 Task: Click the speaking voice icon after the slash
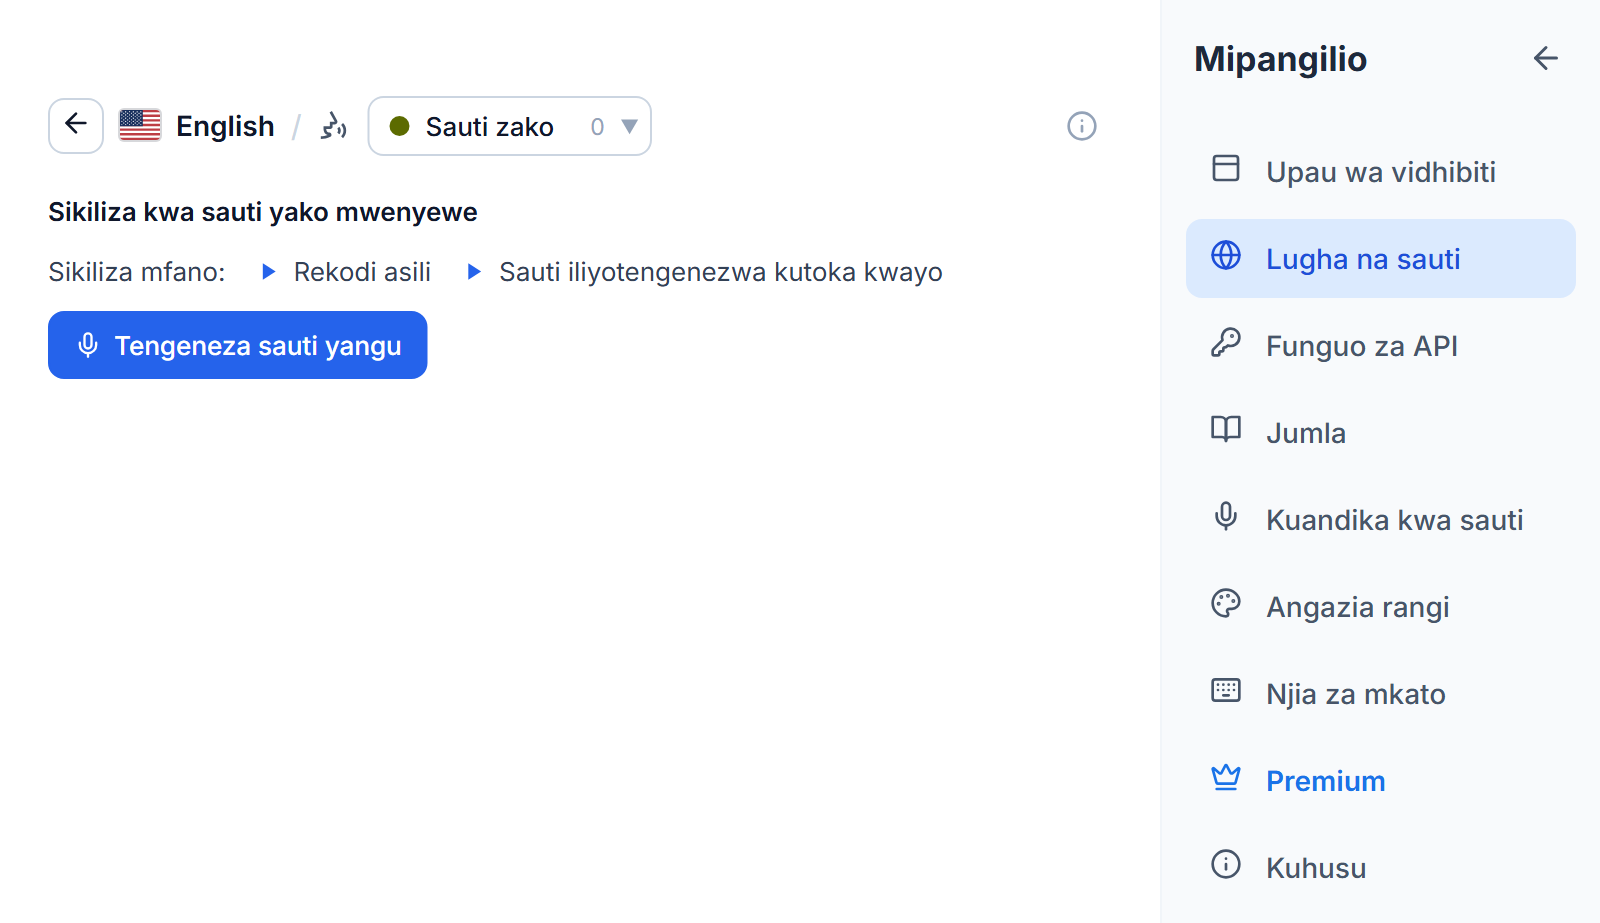pyautogui.click(x=333, y=126)
